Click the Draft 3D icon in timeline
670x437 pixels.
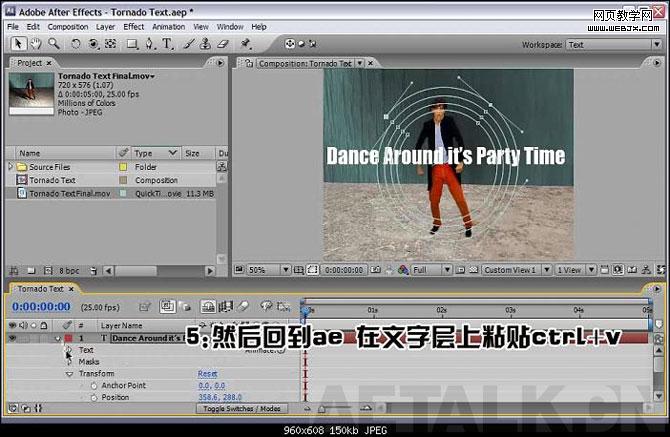point(185,306)
